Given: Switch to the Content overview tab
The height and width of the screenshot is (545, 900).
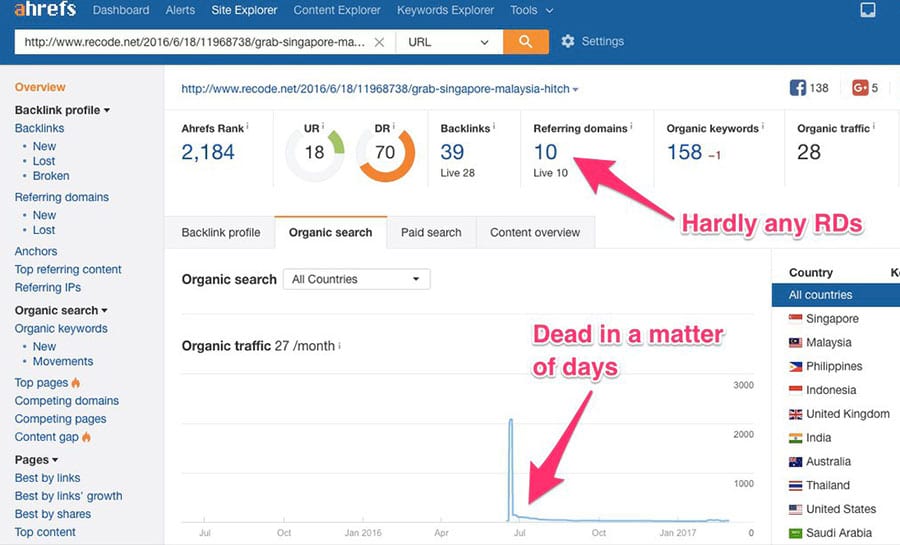Looking at the screenshot, I should [x=535, y=232].
